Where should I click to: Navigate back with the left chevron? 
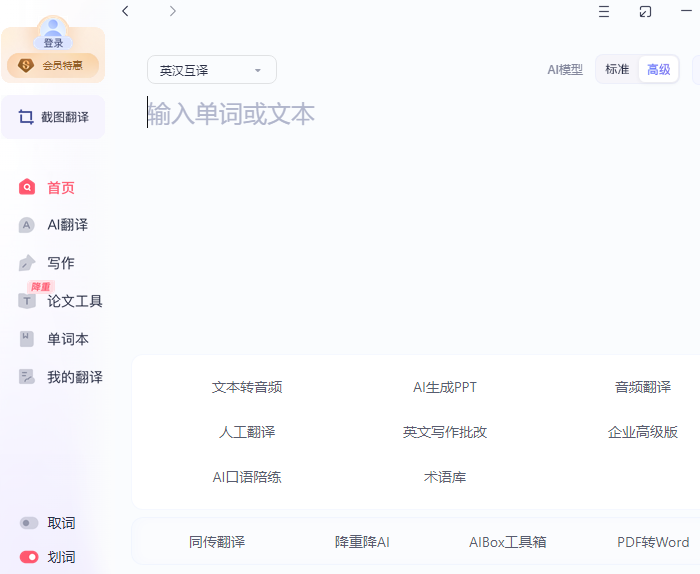125,11
